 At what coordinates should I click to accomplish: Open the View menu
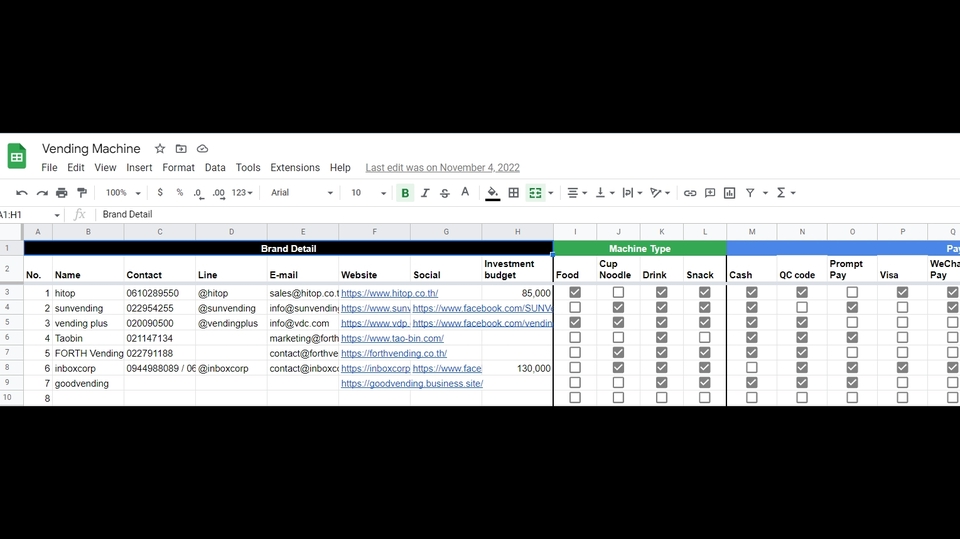click(x=105, y=168)
